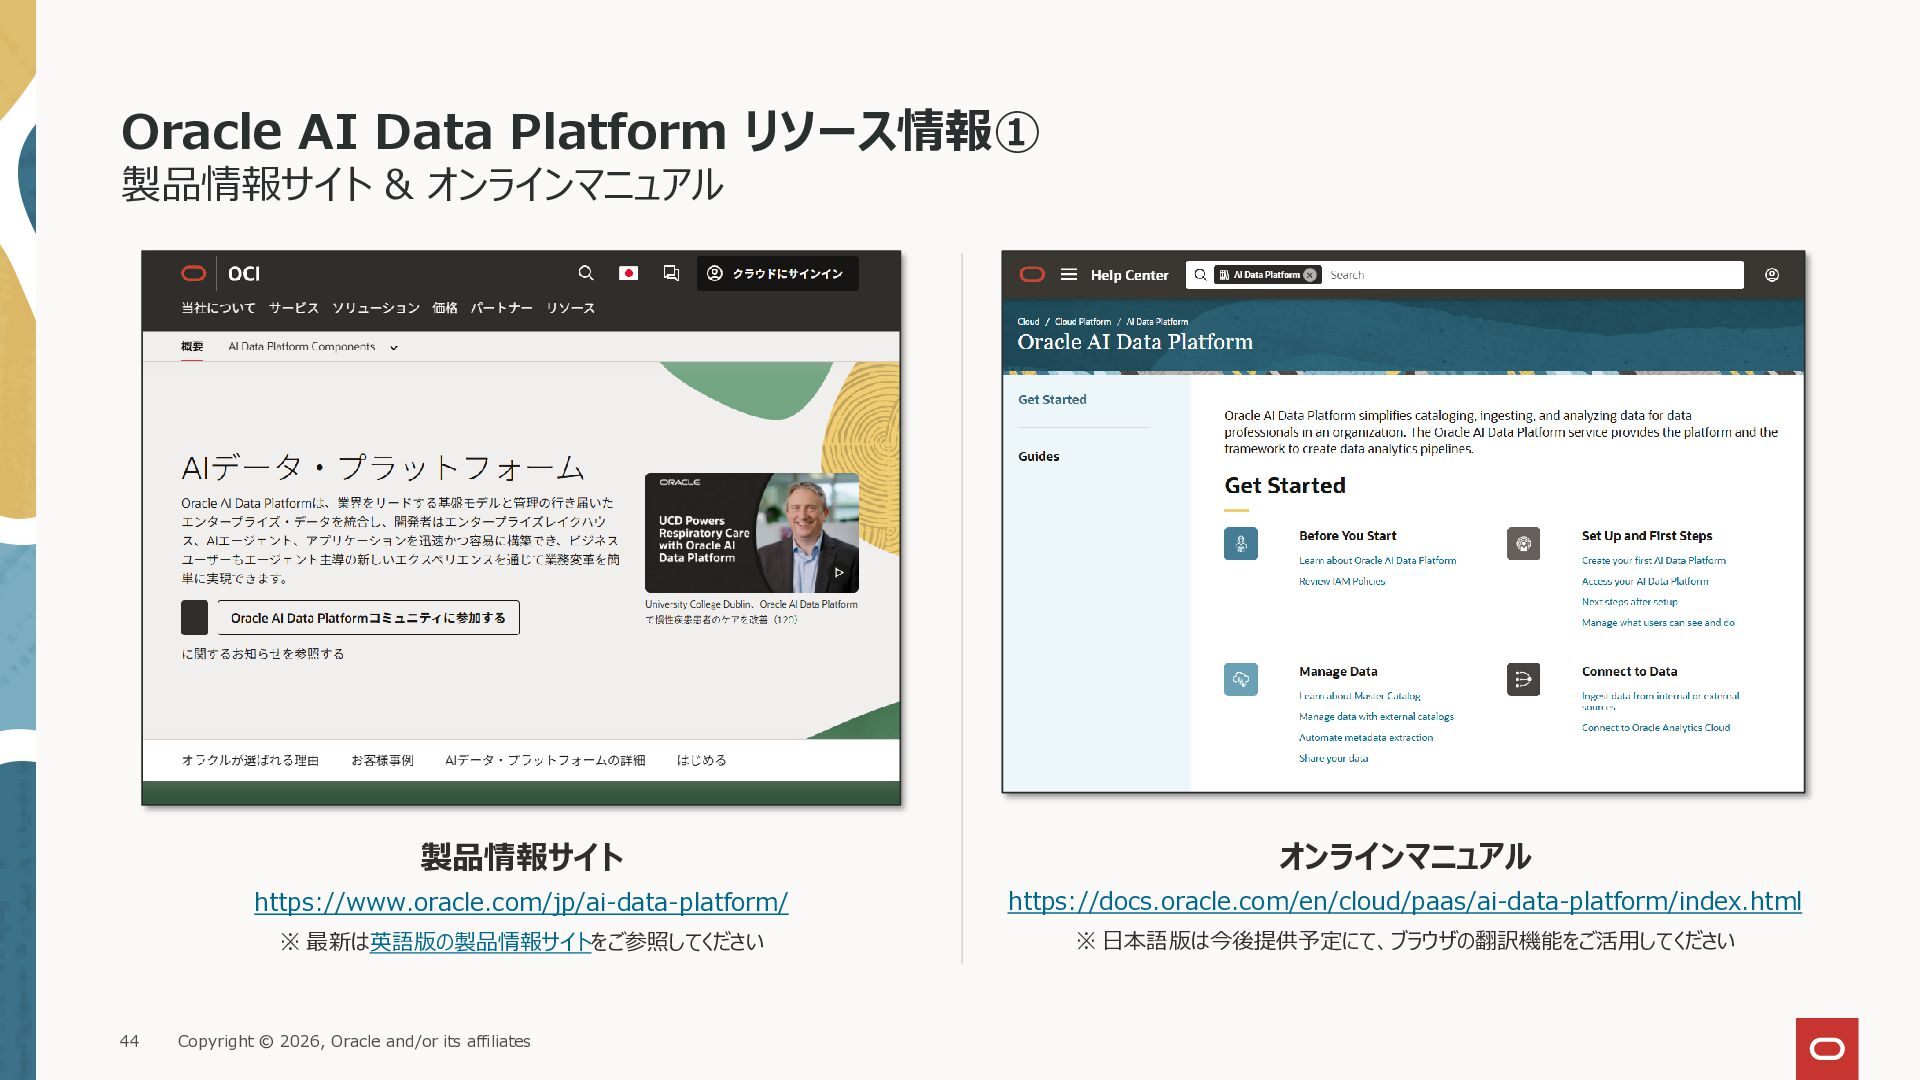Select the Get Started sidebar item
The height and width of the screenshot is (1080, 1920).
coord(1051,399)
